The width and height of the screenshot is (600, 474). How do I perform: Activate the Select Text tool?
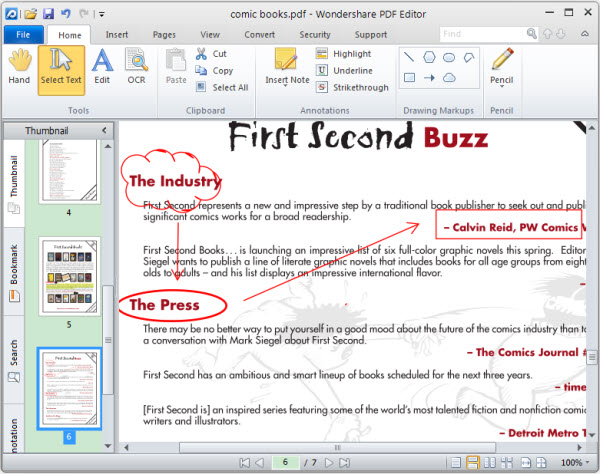pos(61,70)
